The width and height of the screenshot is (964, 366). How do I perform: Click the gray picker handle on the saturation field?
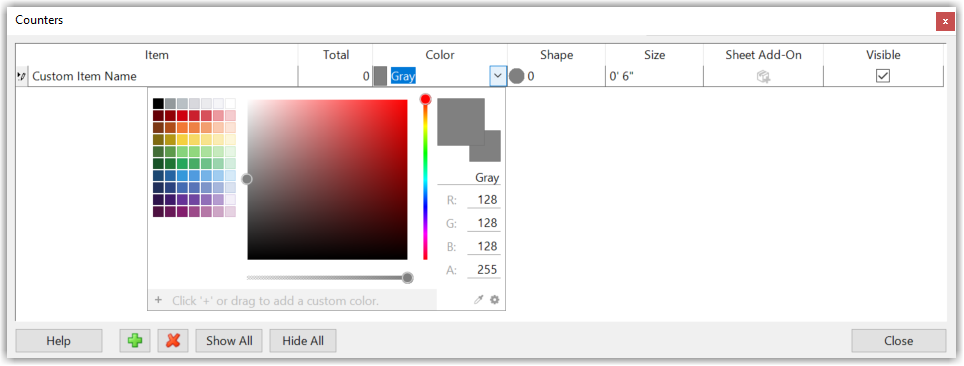point(247,179)
